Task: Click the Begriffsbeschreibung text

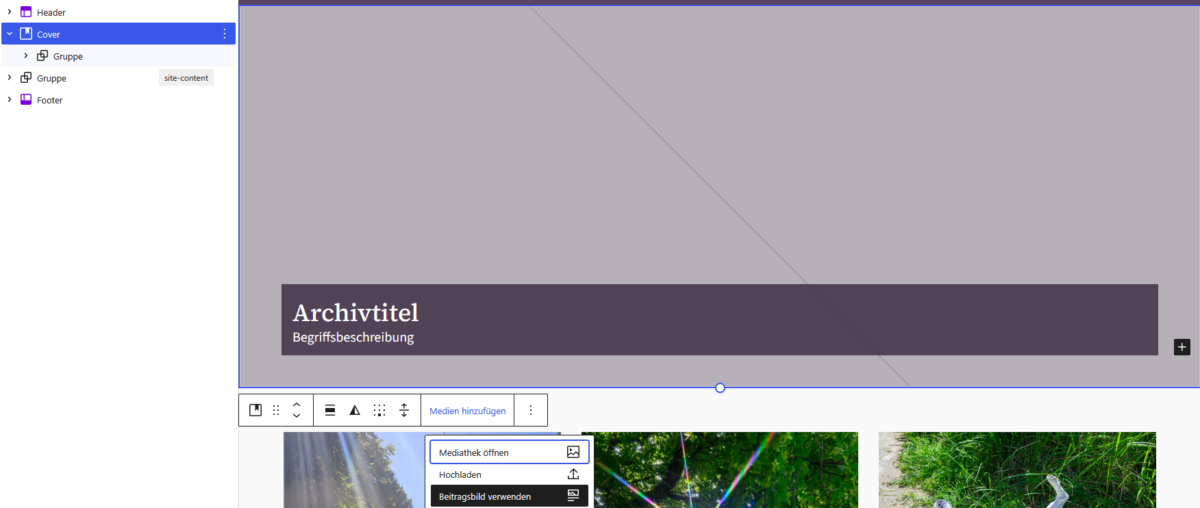Action: point(353,338)
